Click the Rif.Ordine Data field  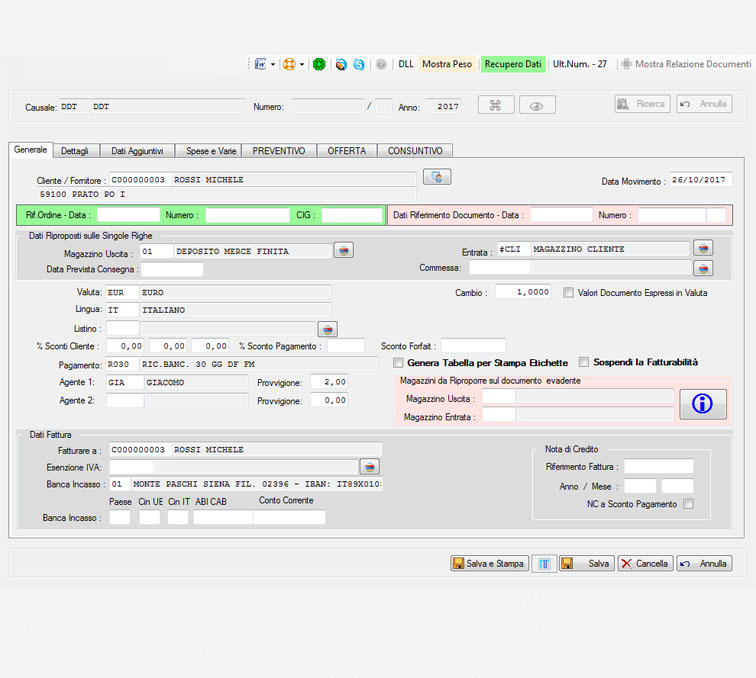tap(128, 215)
